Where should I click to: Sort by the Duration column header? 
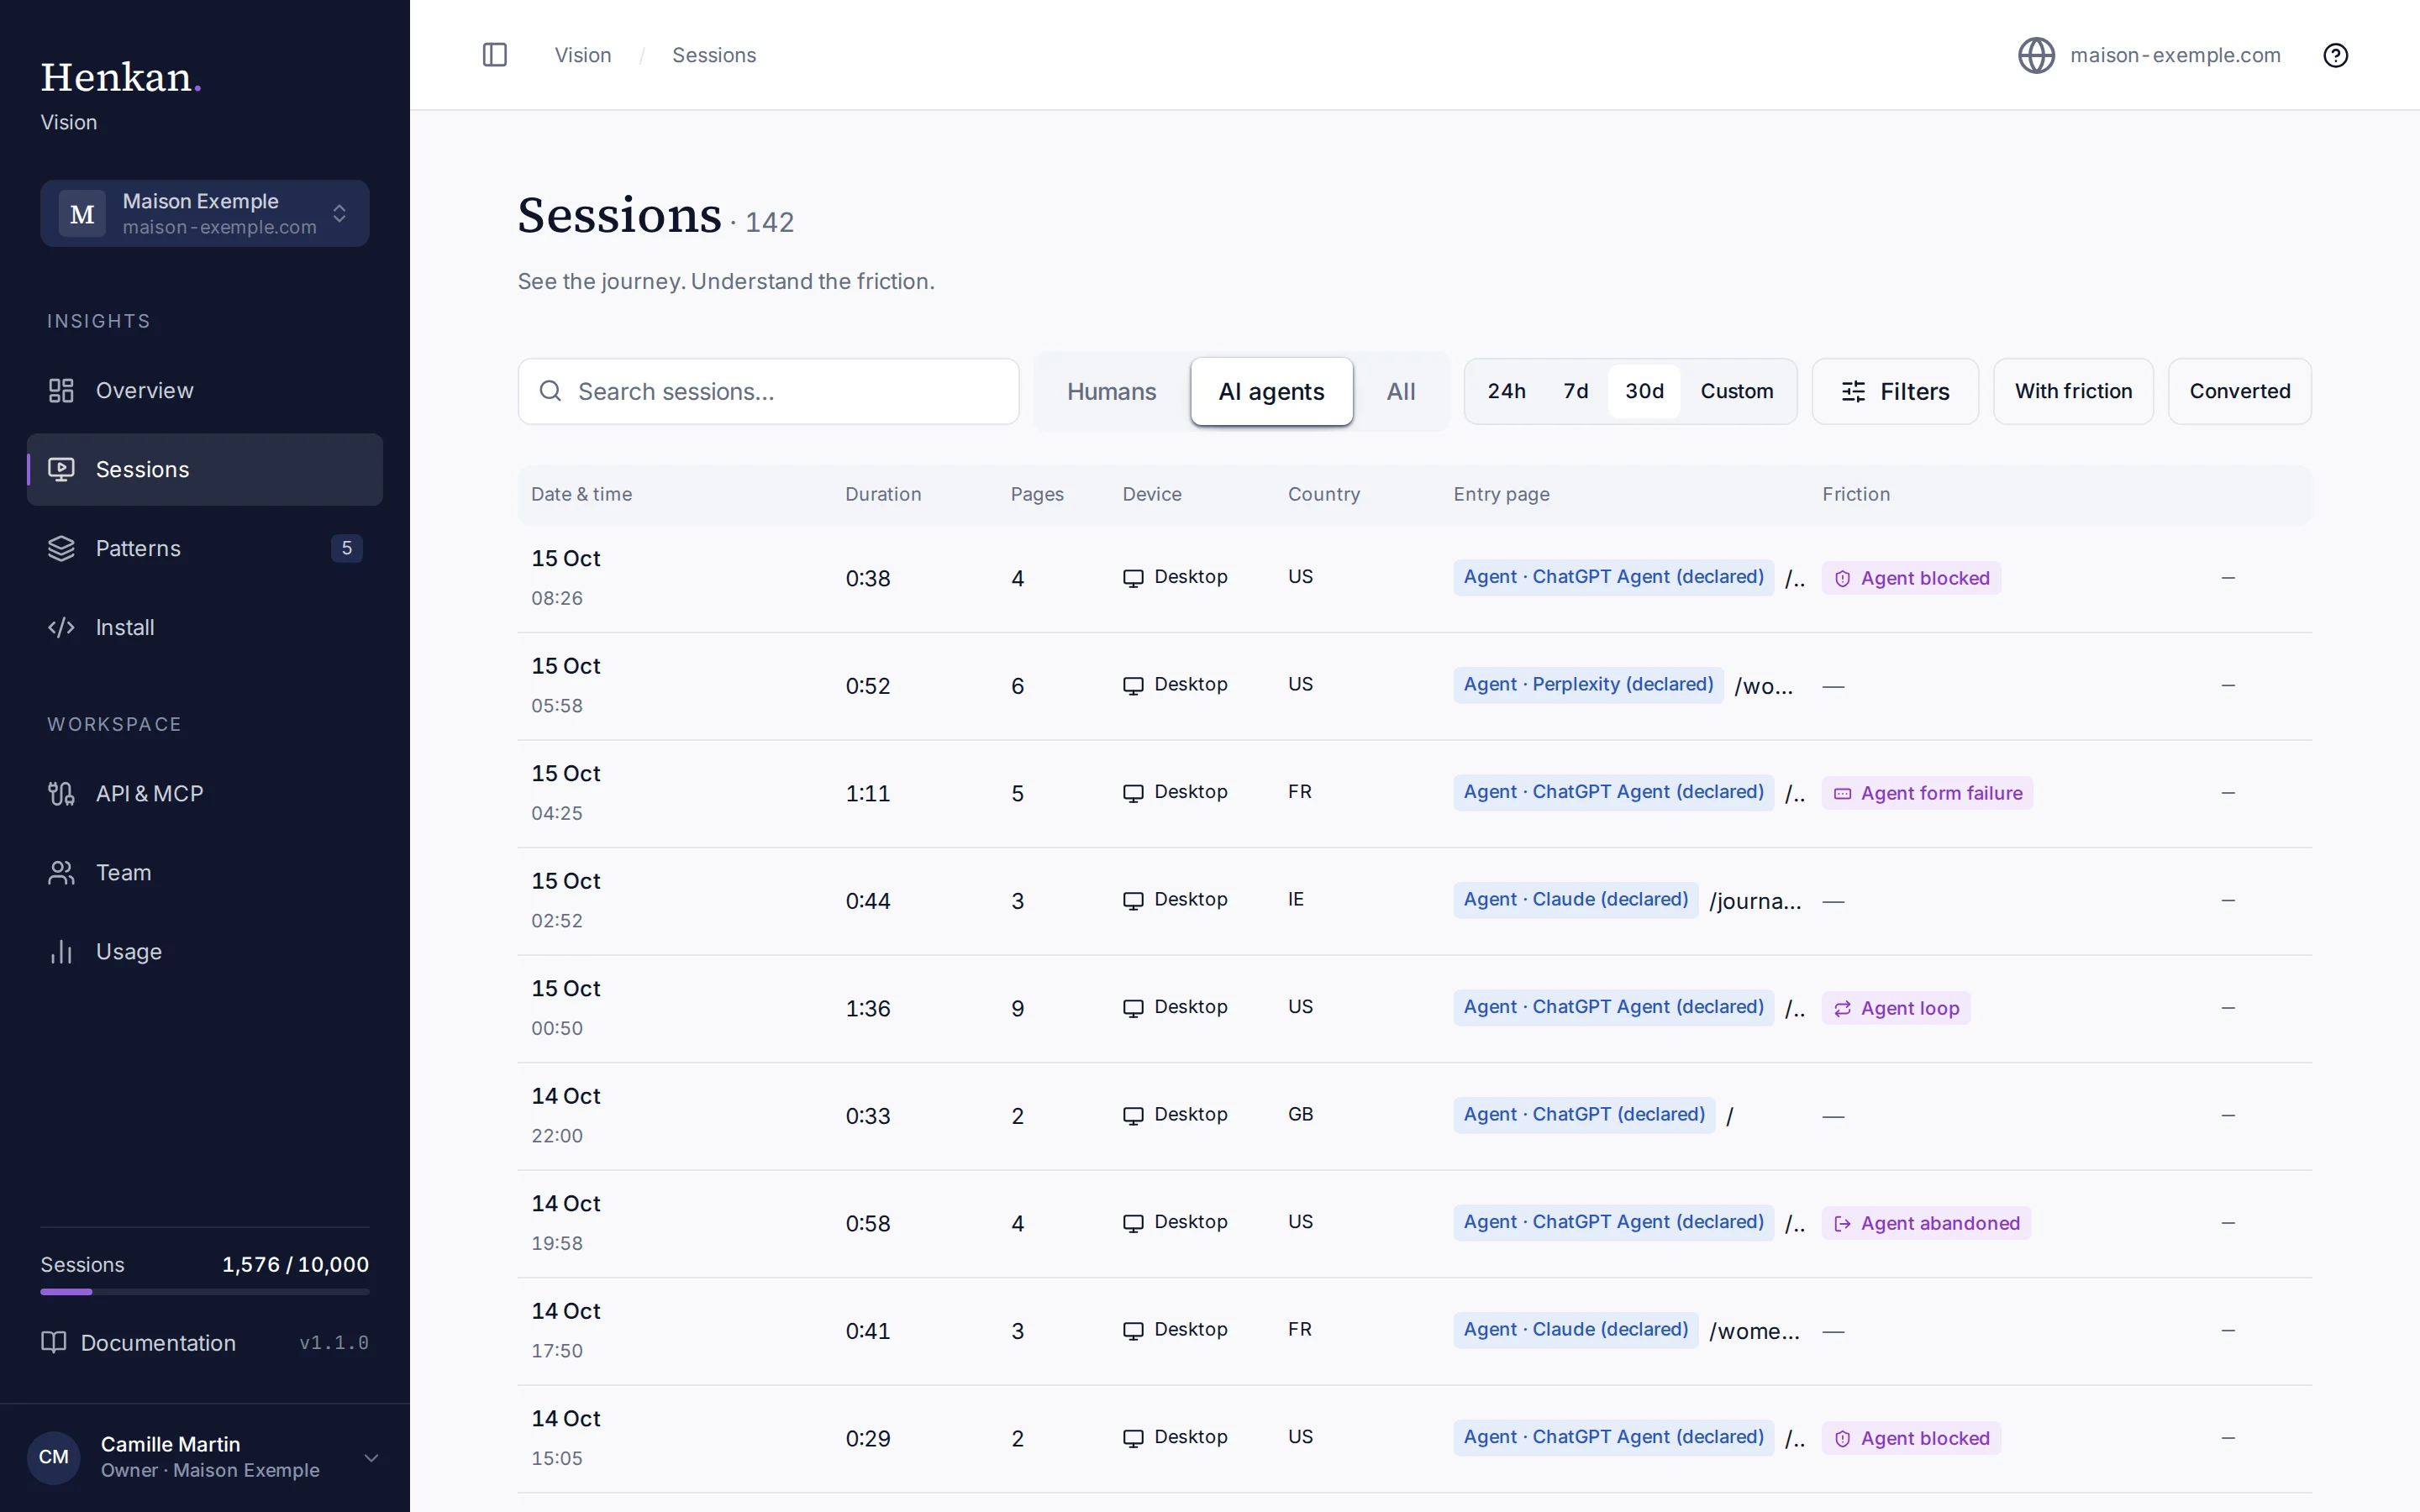[883, 494]
